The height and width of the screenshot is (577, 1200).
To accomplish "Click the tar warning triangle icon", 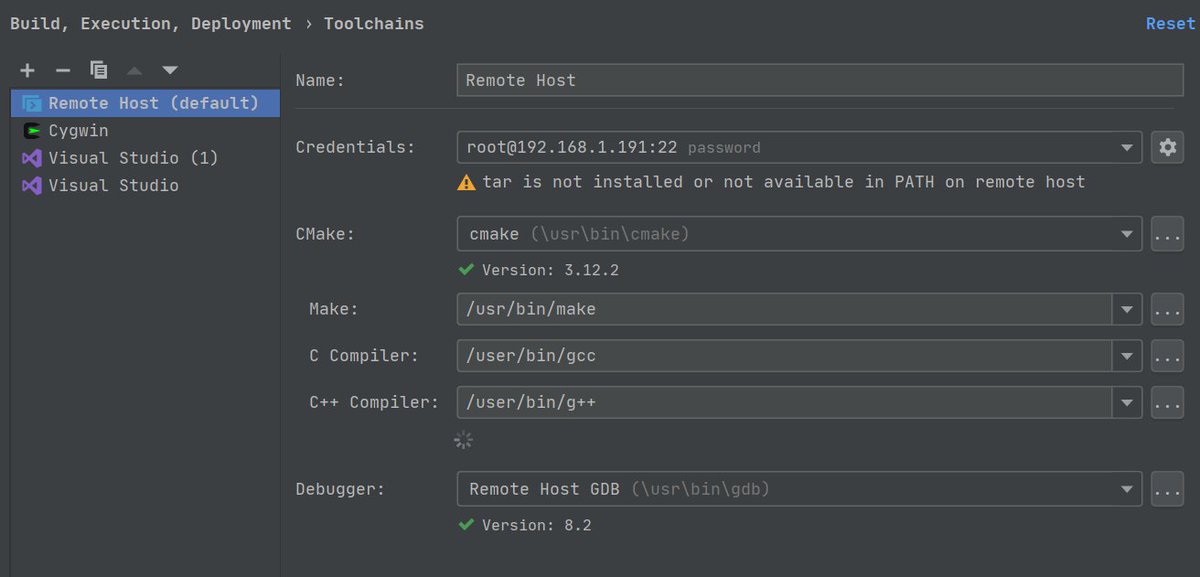I will coord(466,182).
